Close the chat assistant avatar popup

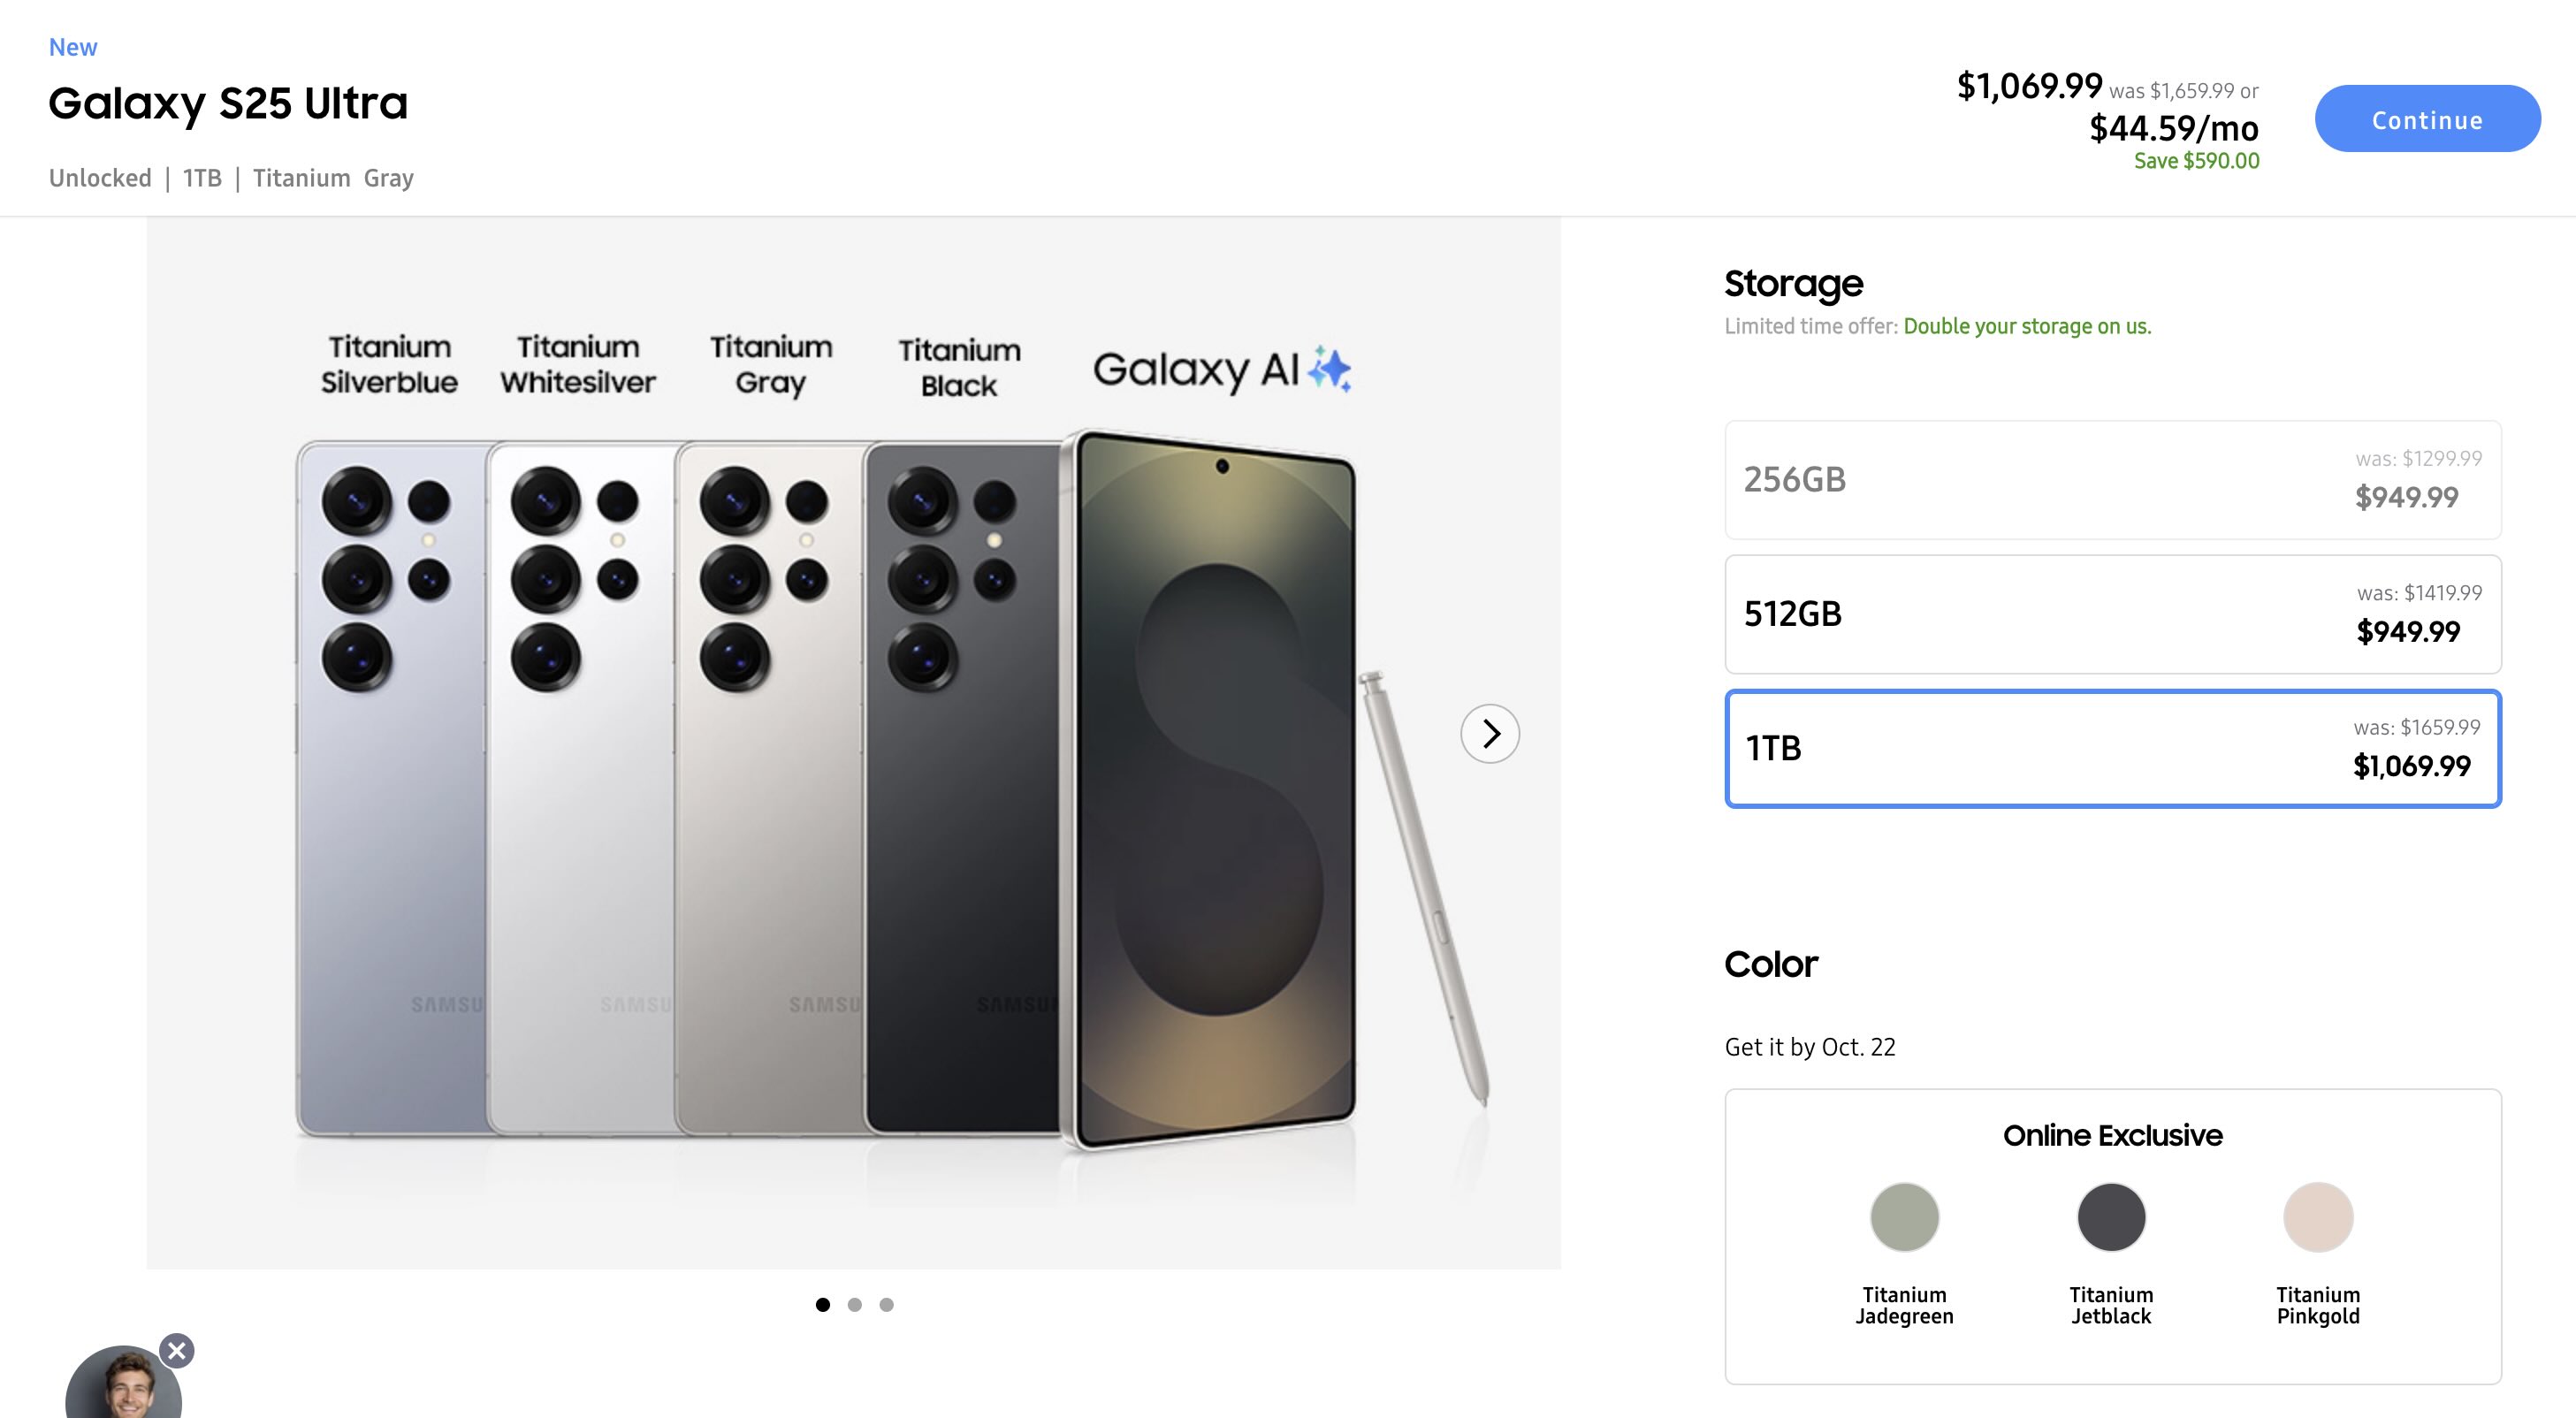(x=177, y=1351)
